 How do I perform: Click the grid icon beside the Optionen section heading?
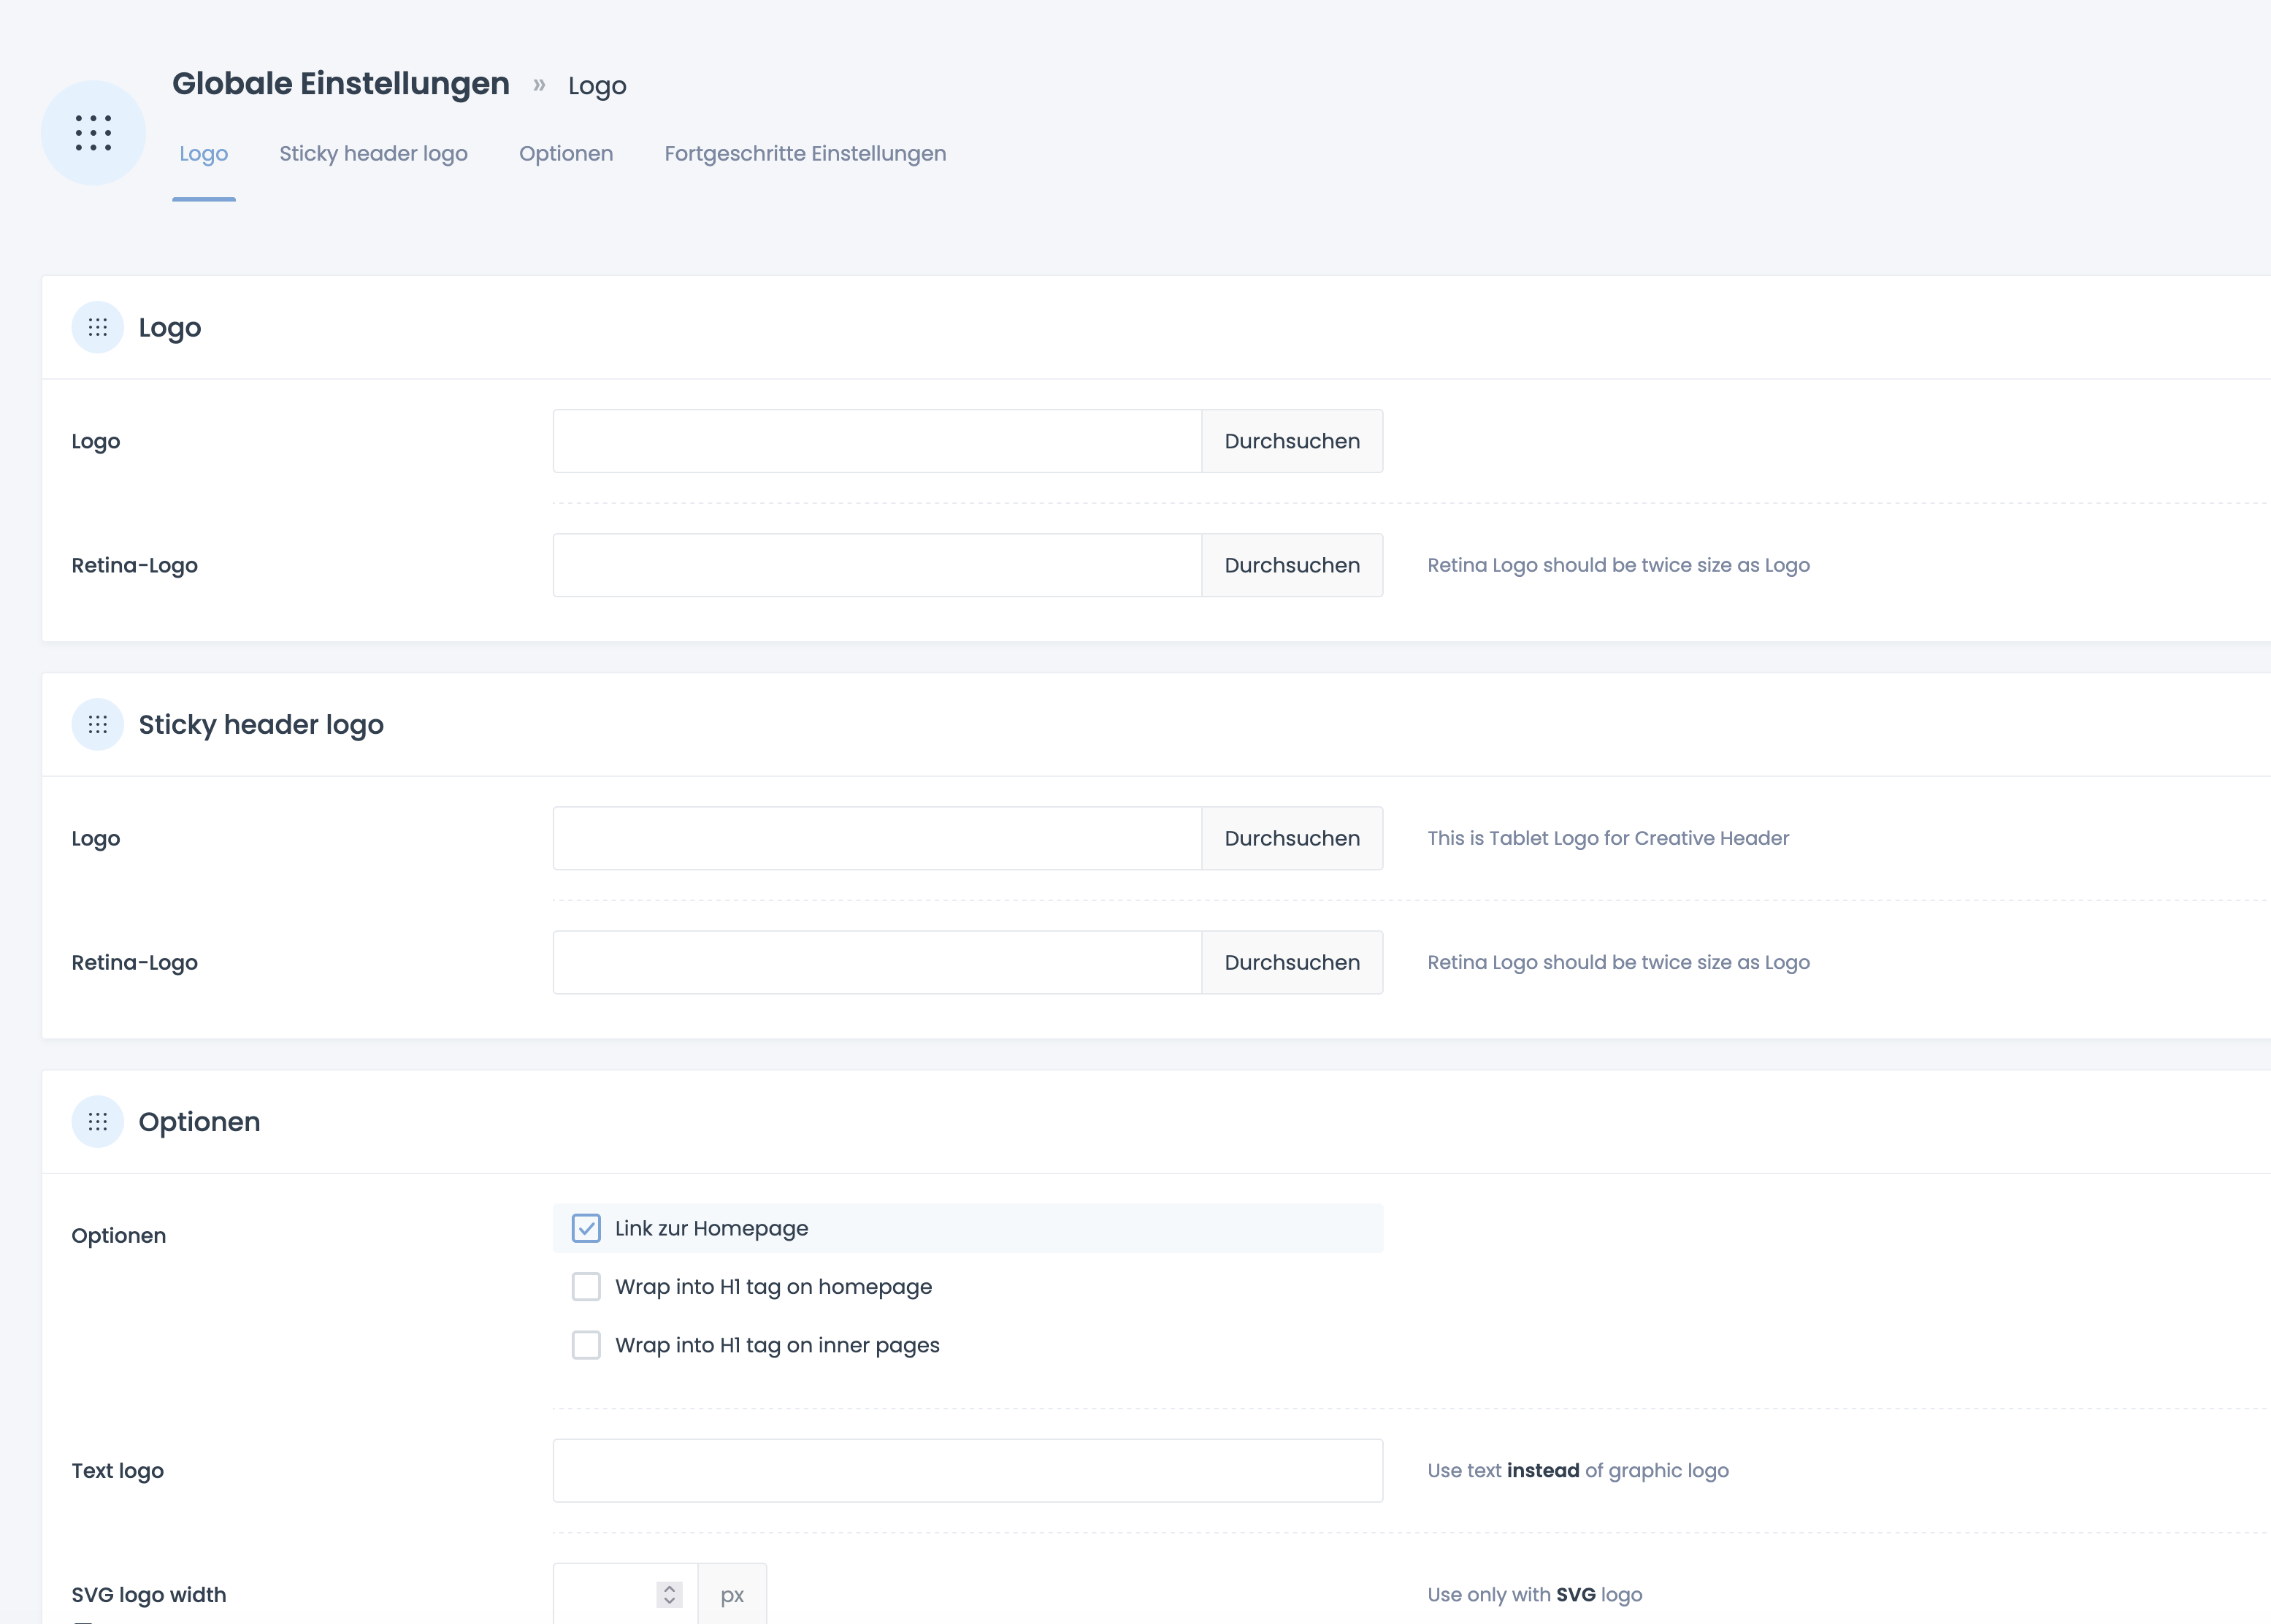click(x=97, y=1121)
